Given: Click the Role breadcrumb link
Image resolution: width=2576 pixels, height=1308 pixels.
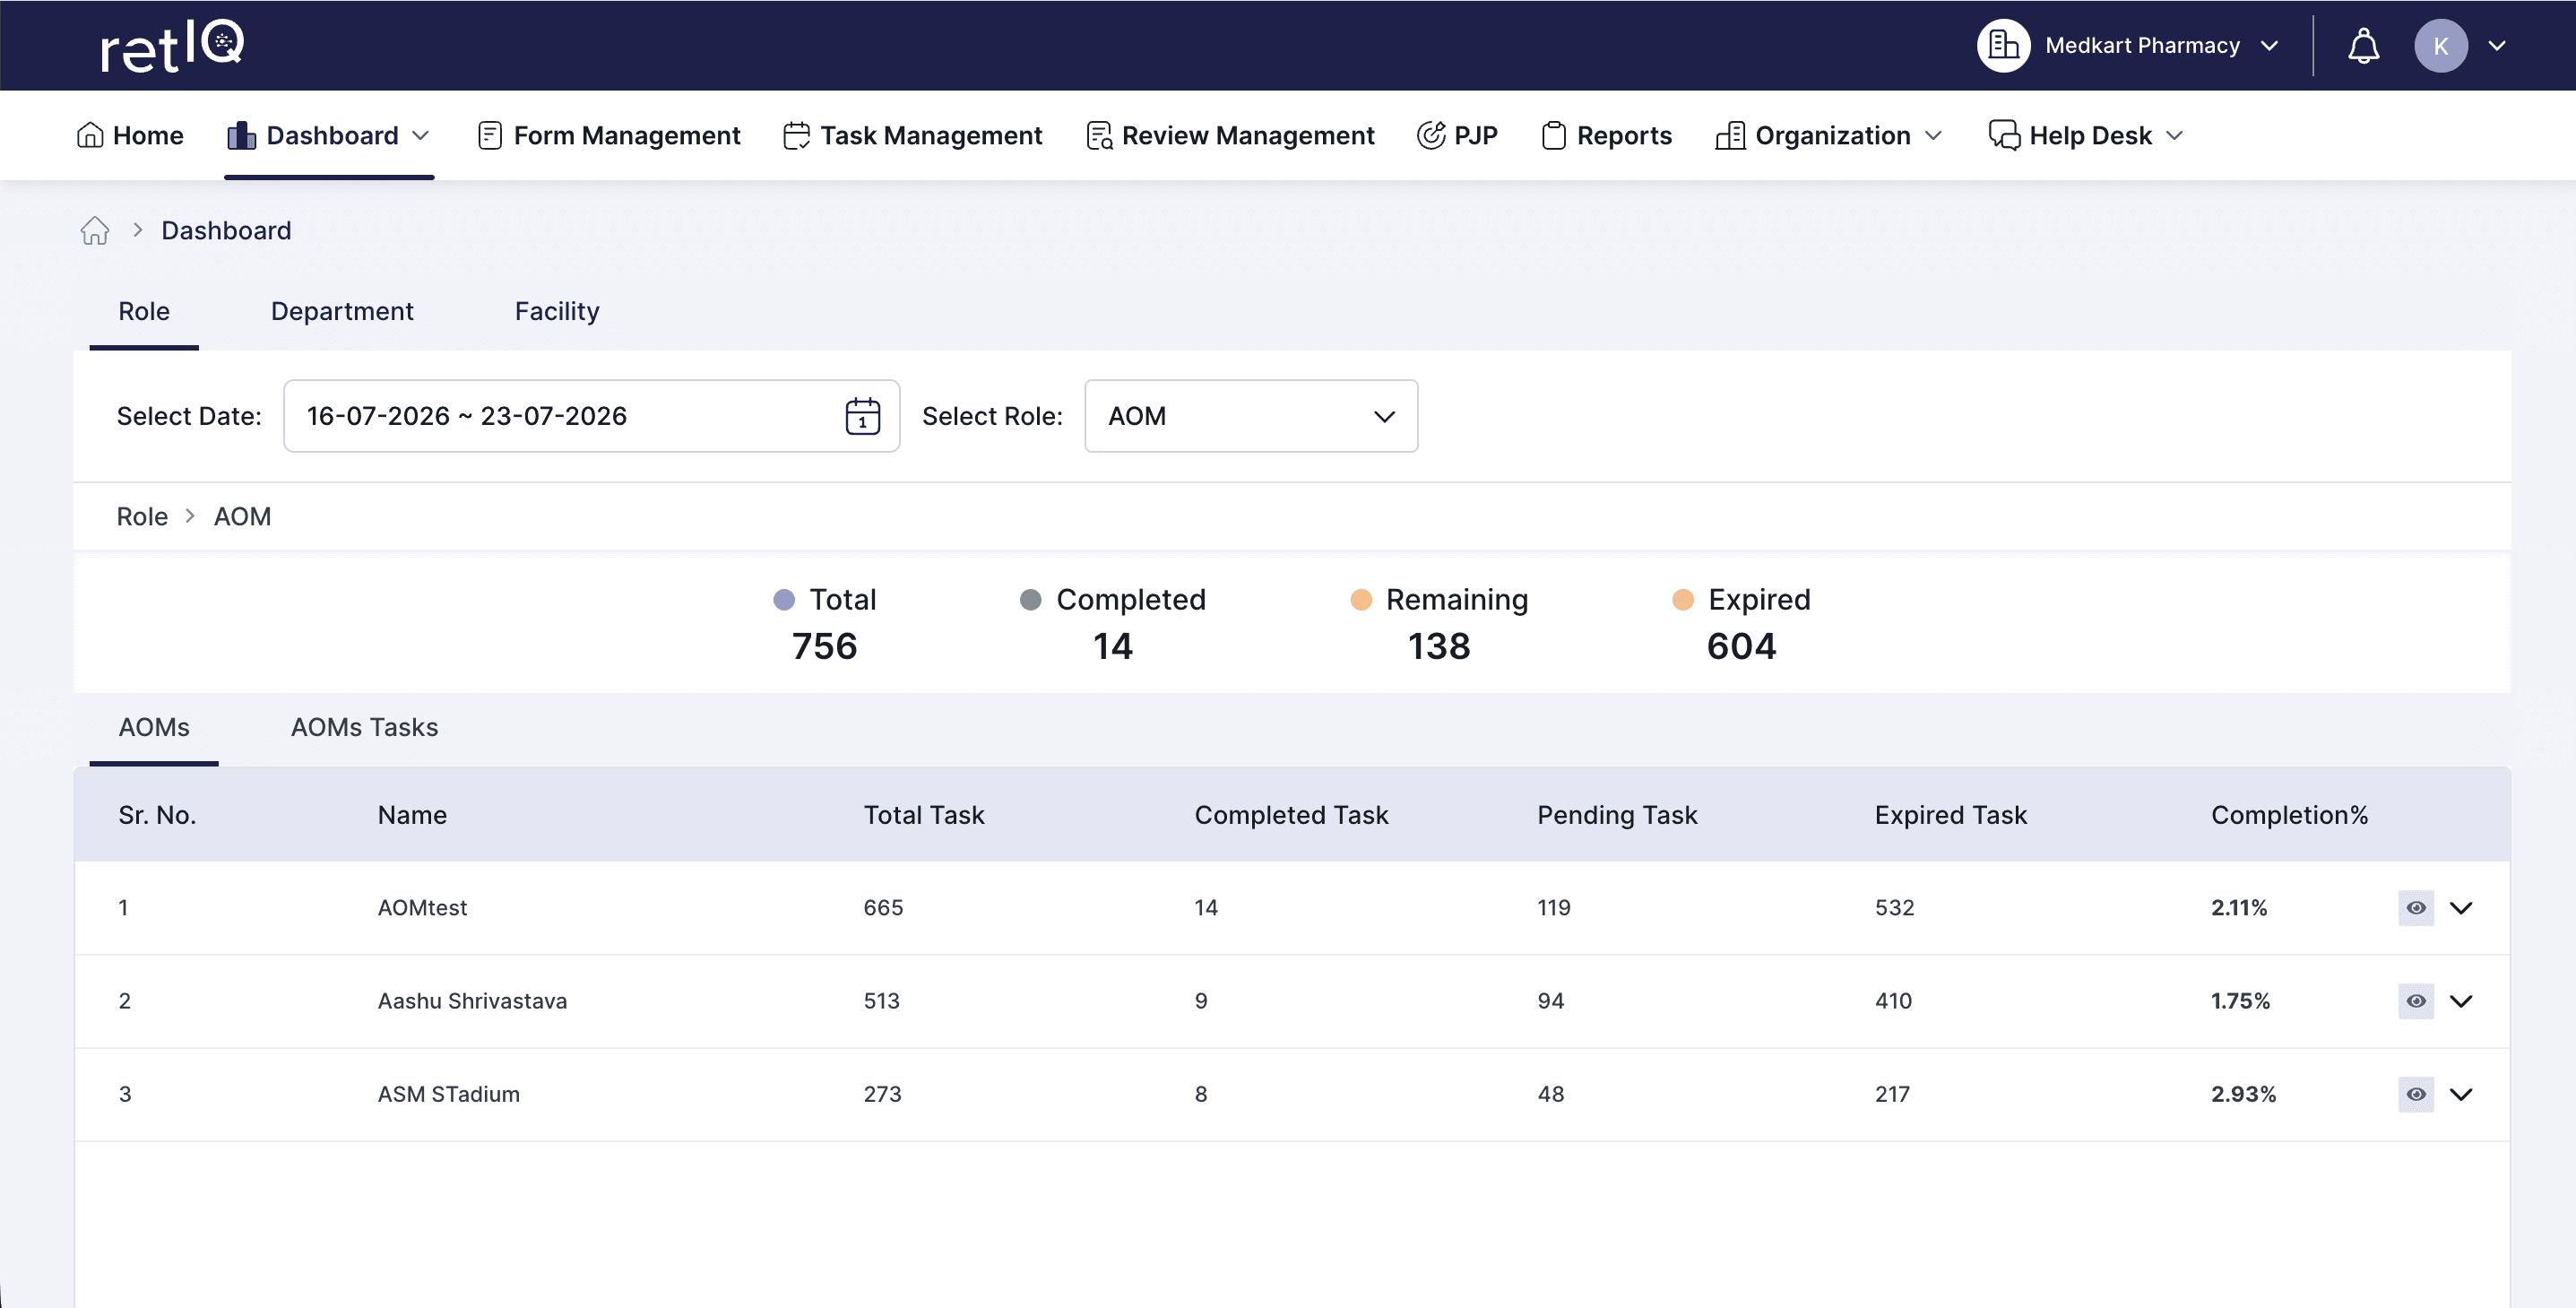Looking at the screenshot, I should click(142, 517).
